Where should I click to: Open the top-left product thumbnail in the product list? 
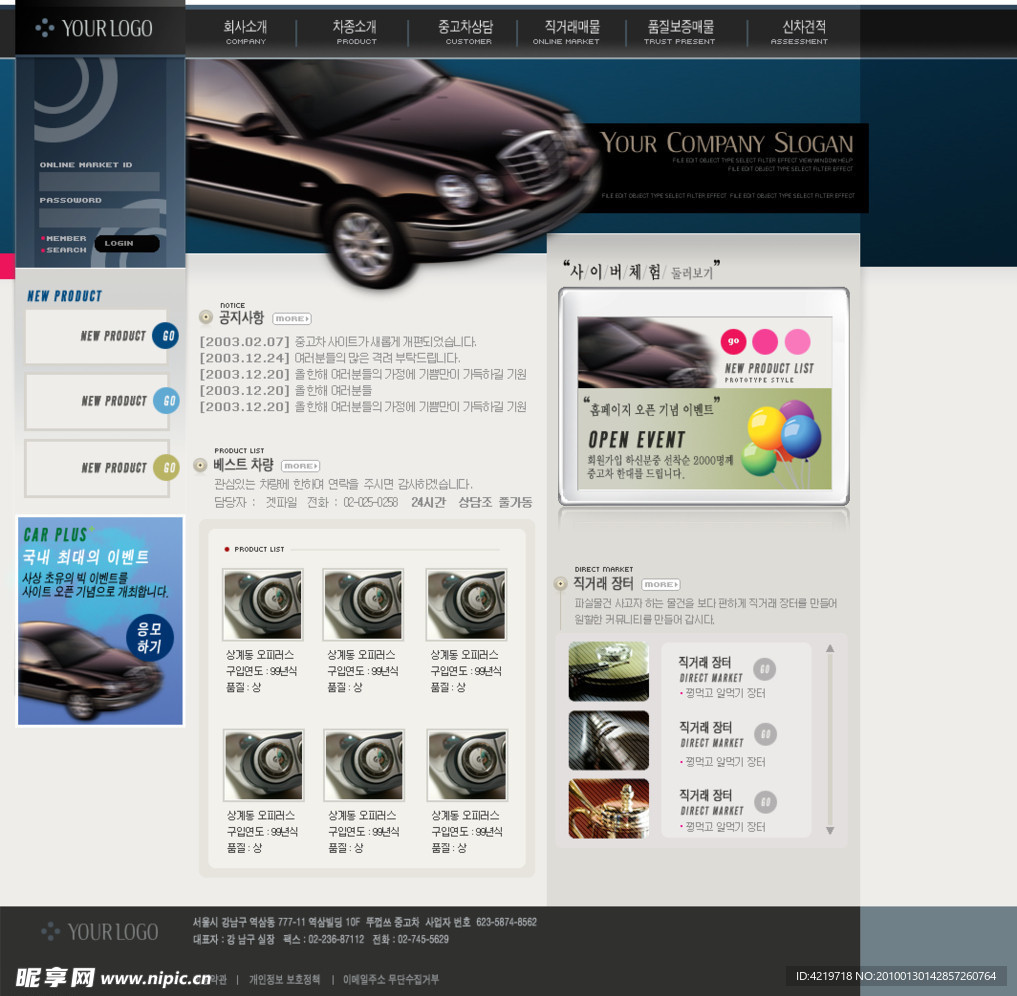(x=262, y=605)
